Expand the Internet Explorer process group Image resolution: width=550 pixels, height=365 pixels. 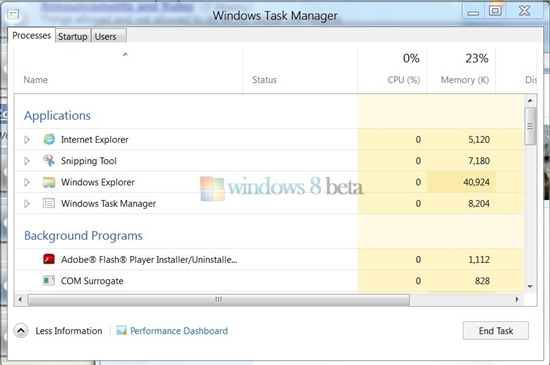click(27, 140)
